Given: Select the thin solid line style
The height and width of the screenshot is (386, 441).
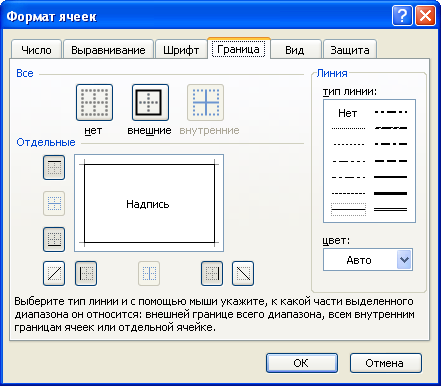Looking at the screenshot, I should (x=348, y=210).
